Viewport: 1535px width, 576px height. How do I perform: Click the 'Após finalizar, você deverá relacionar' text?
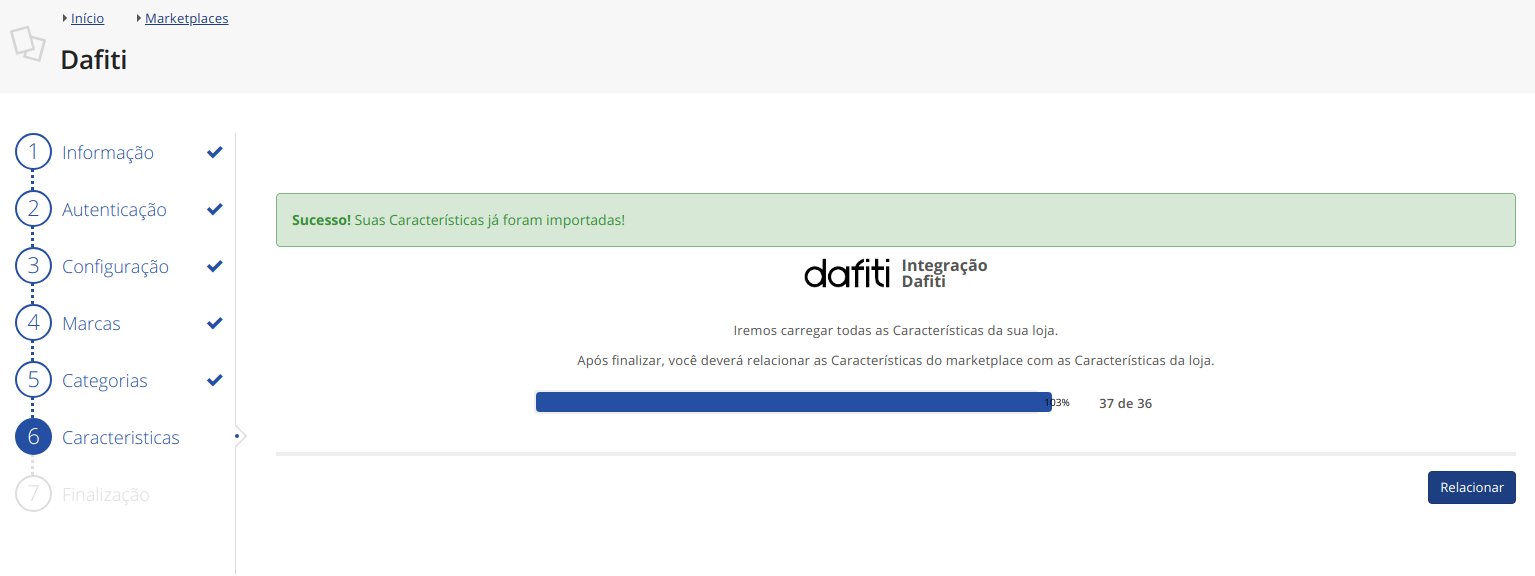[x=895, y=361]
